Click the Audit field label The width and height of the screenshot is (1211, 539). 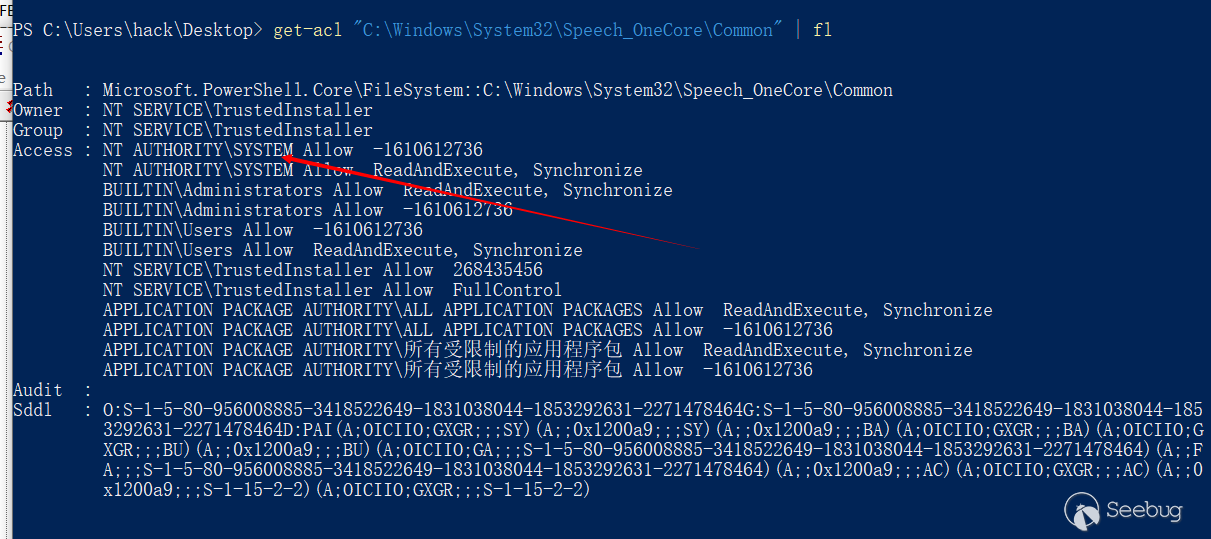[37, 390]
